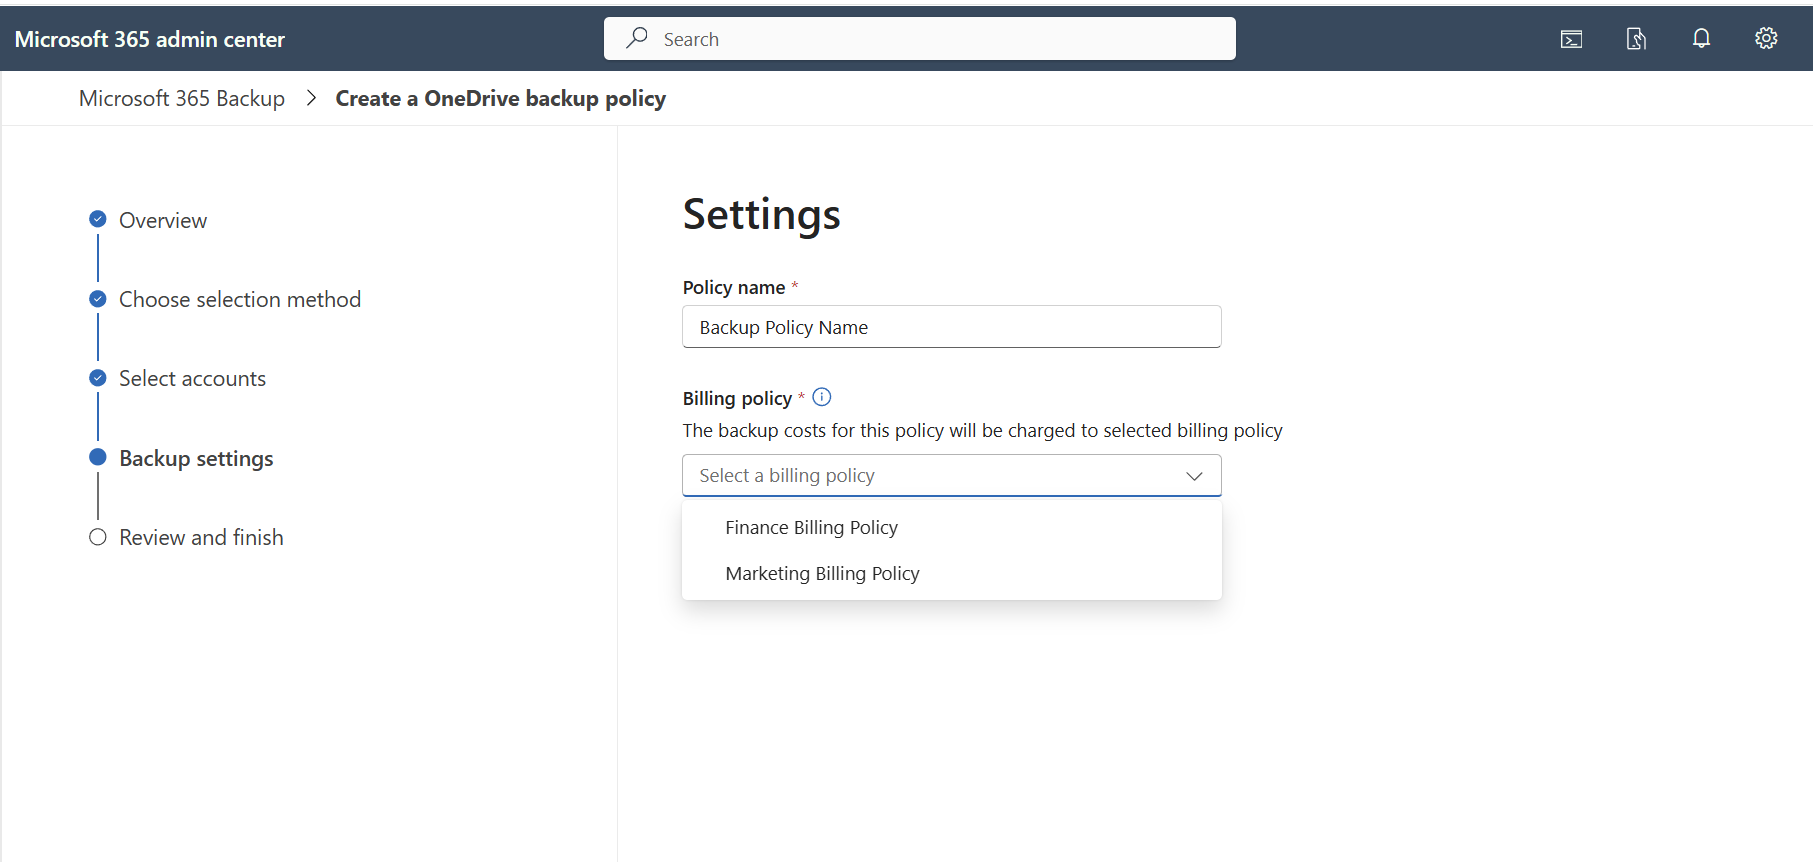This screenshot has width=1813, height=862.
Task: Open the settings gear in header
Action: [x=1766, y=39]
